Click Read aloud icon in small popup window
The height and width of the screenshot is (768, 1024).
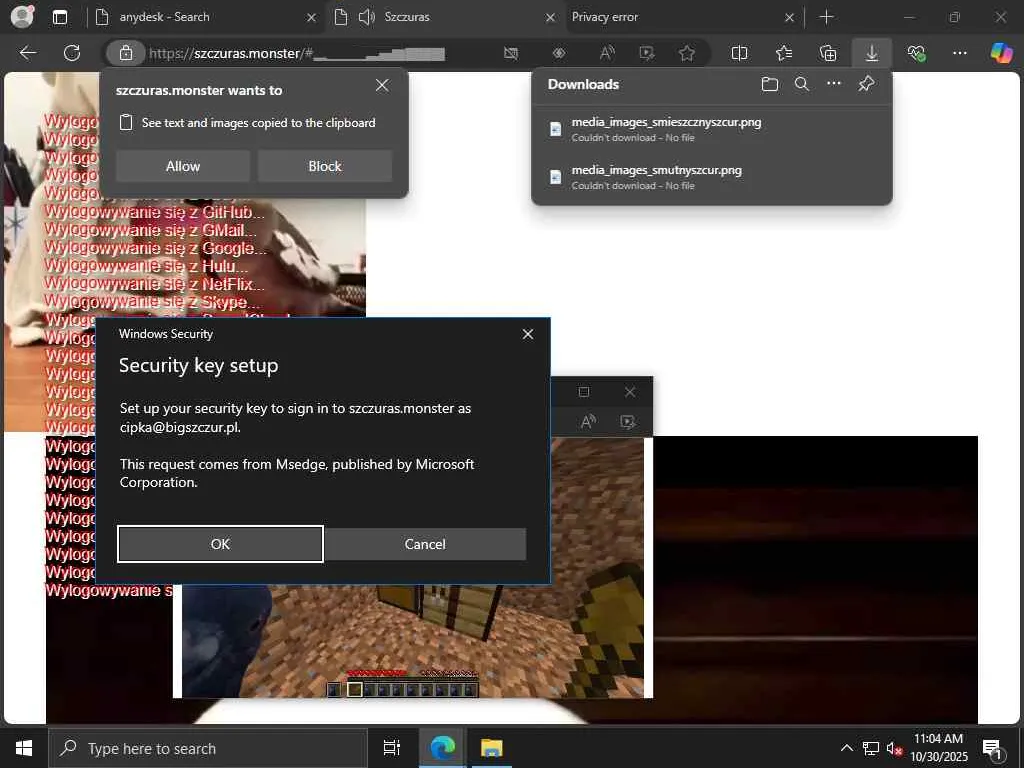[588, 422]
